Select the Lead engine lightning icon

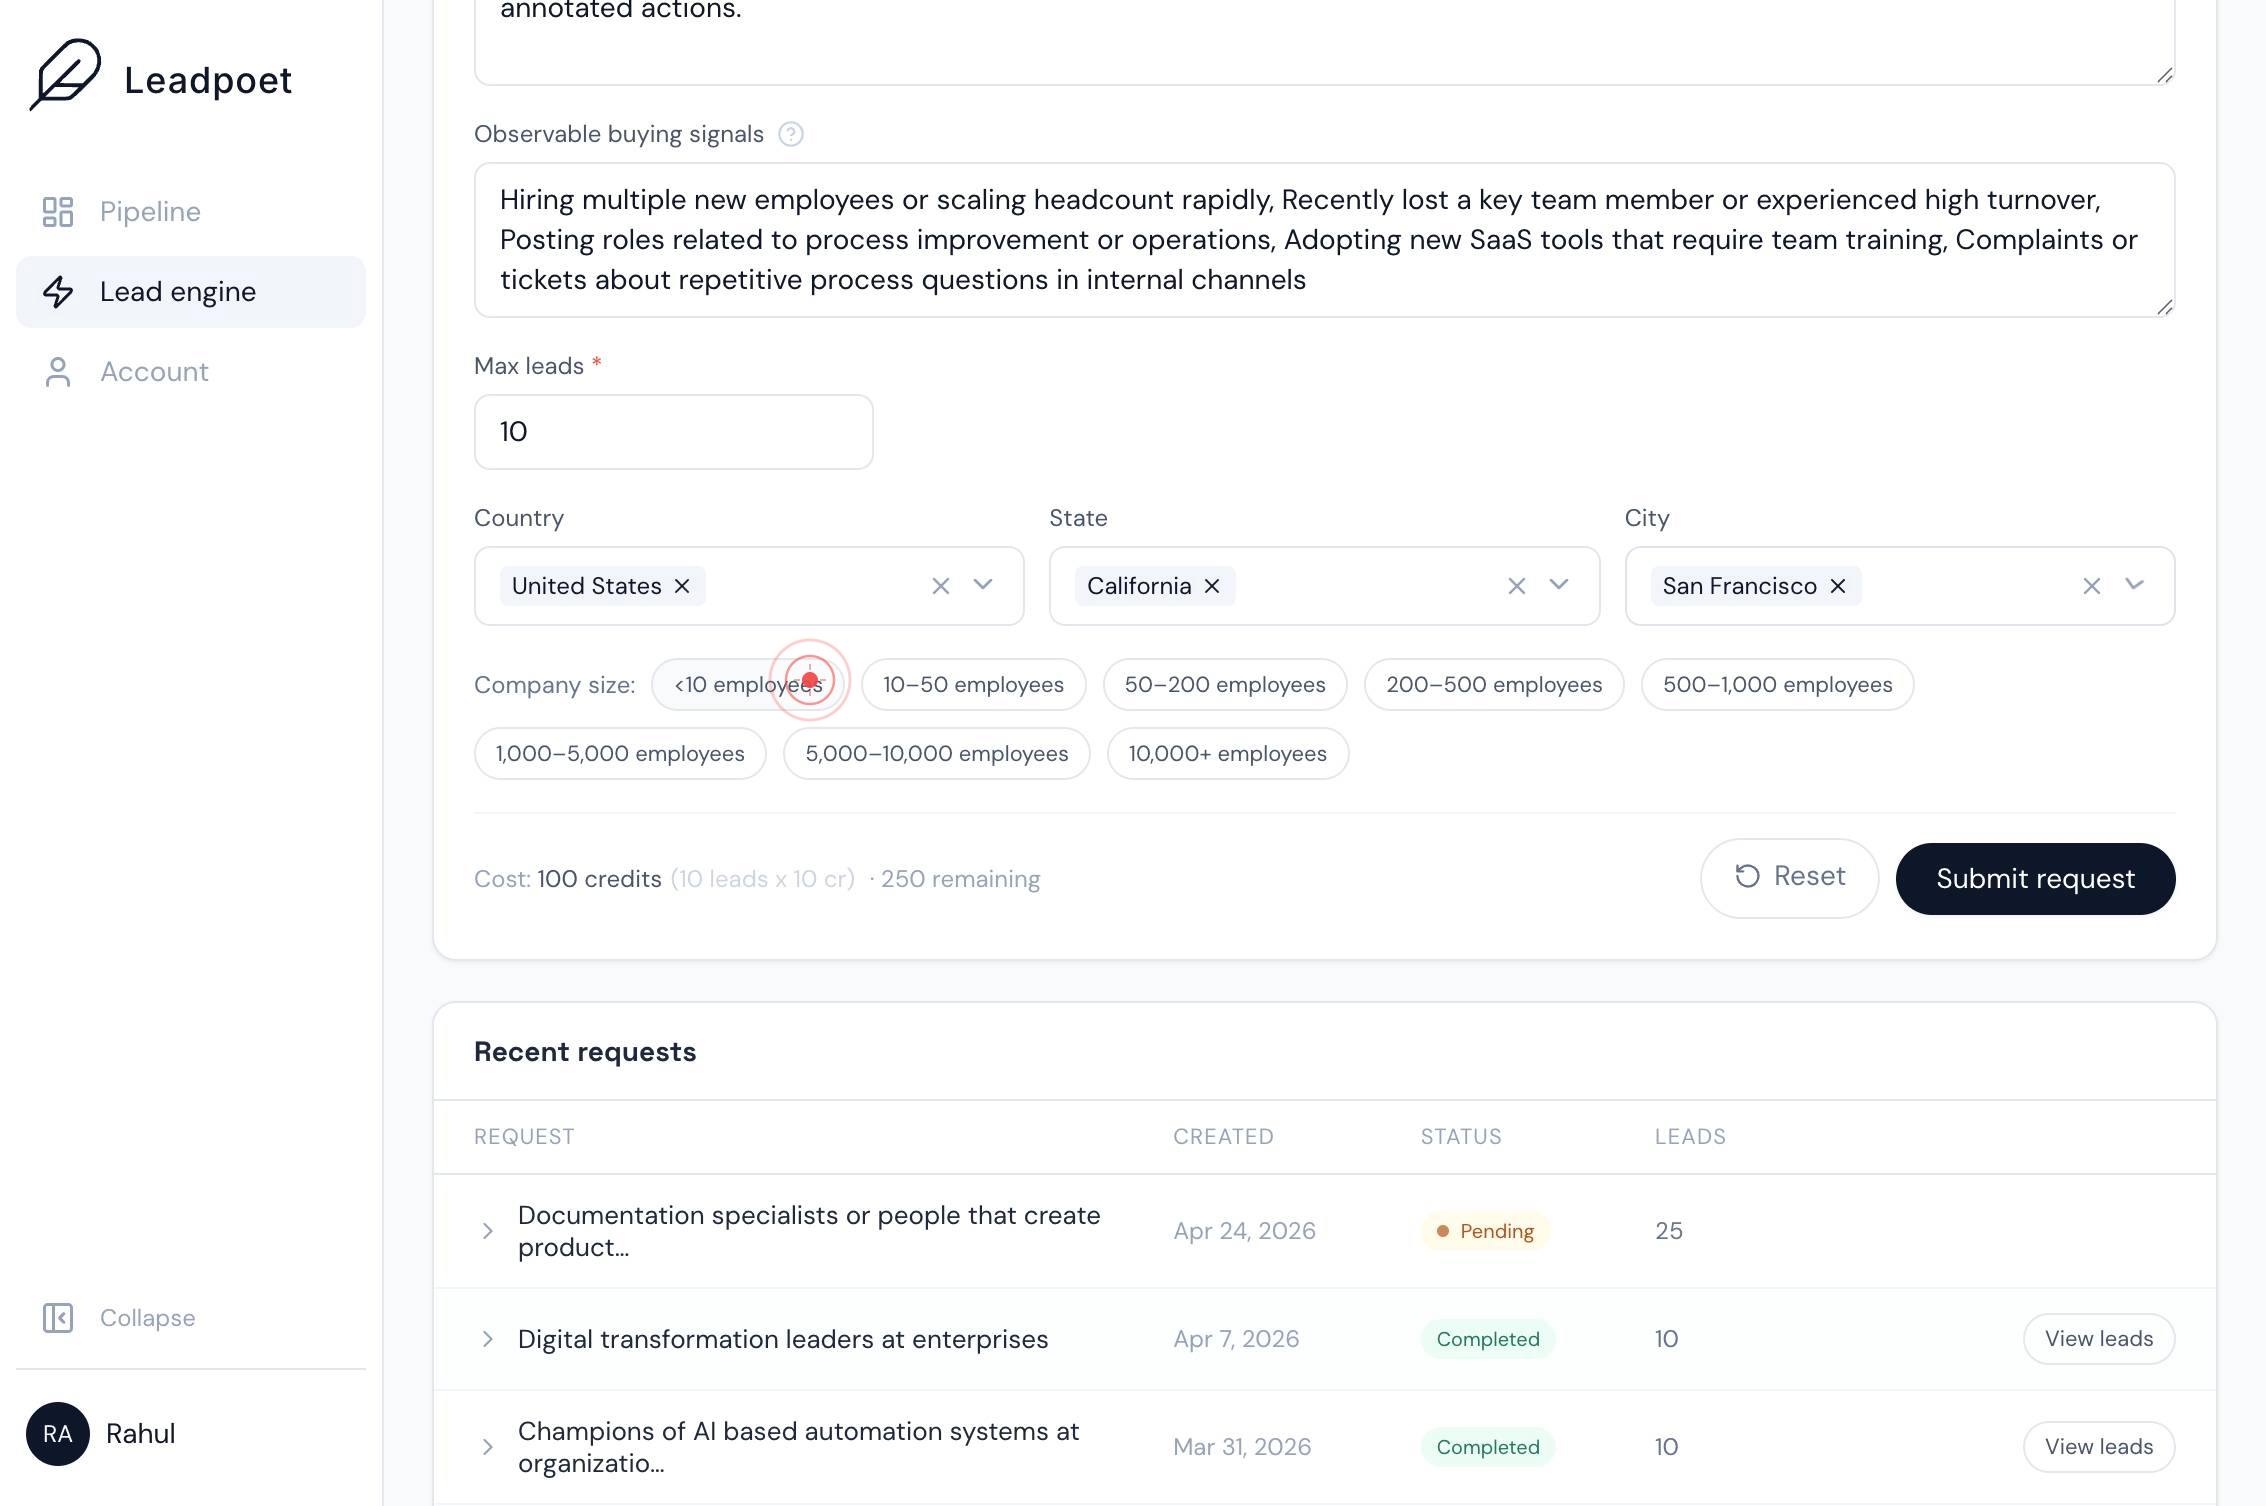click(58, 292)
